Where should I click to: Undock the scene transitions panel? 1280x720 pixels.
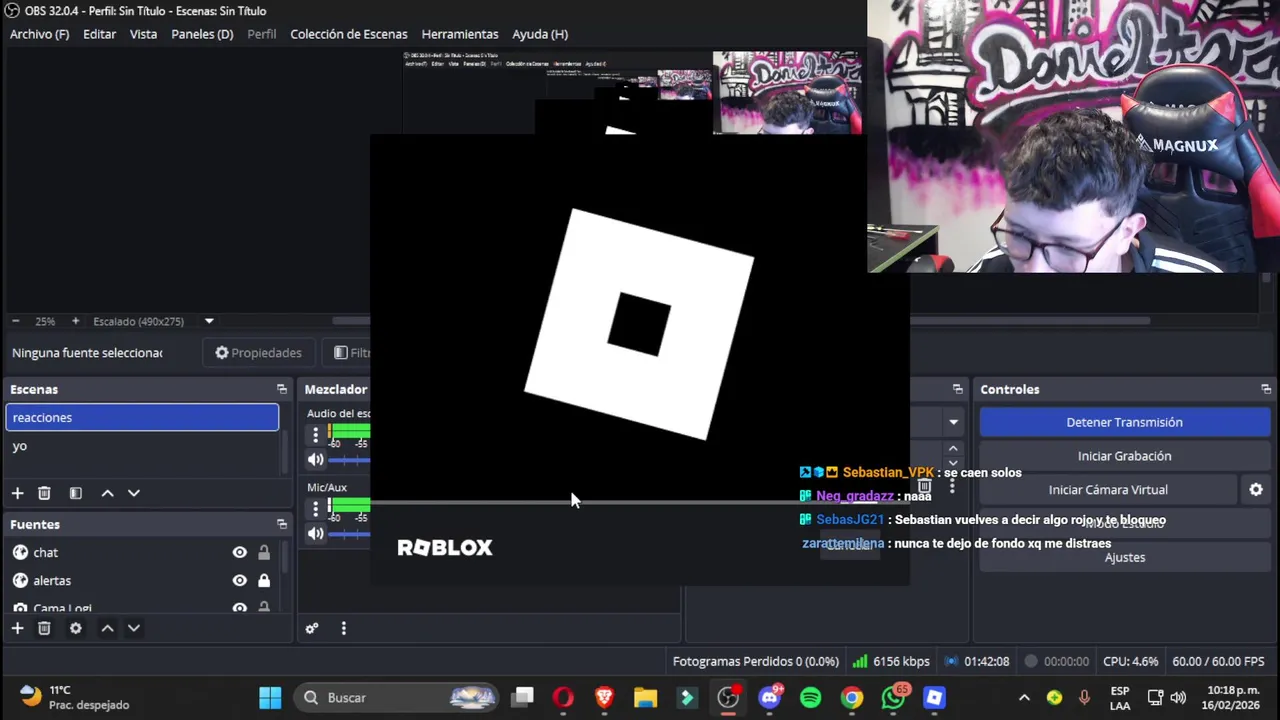coord(957,389)
